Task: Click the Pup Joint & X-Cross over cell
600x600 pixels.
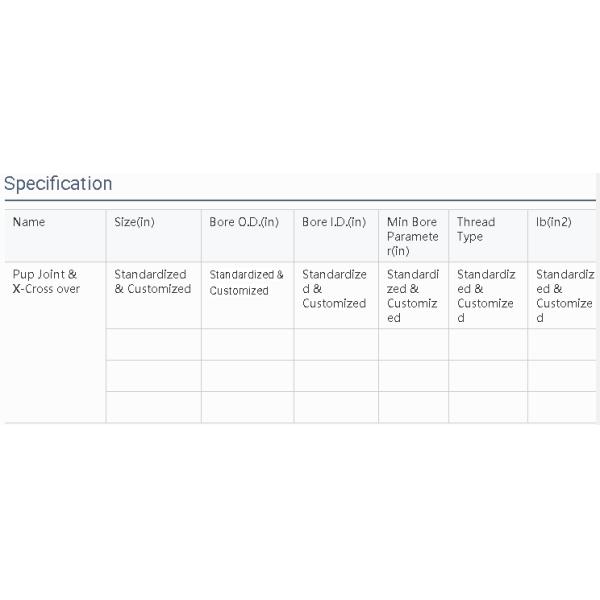Action: tap(46, 281)
